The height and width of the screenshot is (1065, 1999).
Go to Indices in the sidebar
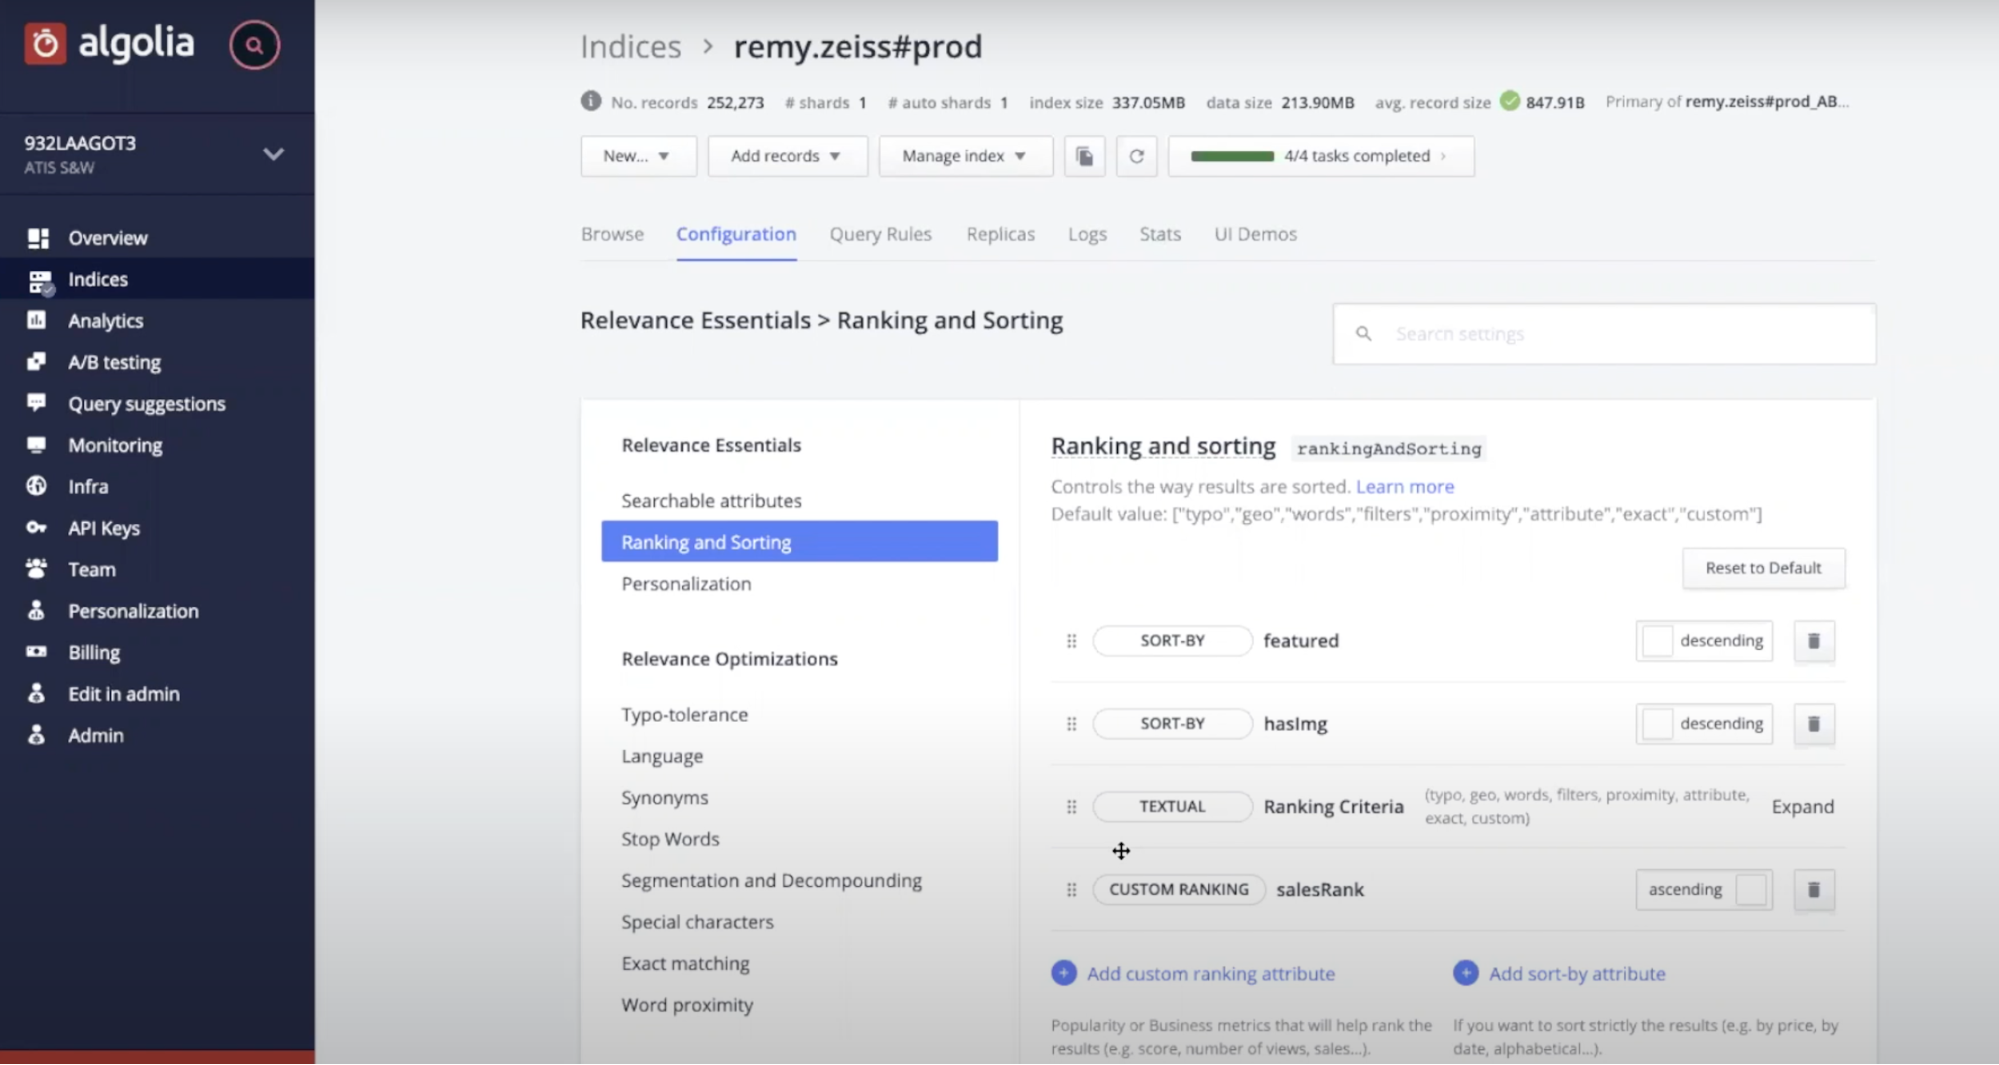click(x=98, y=279)
